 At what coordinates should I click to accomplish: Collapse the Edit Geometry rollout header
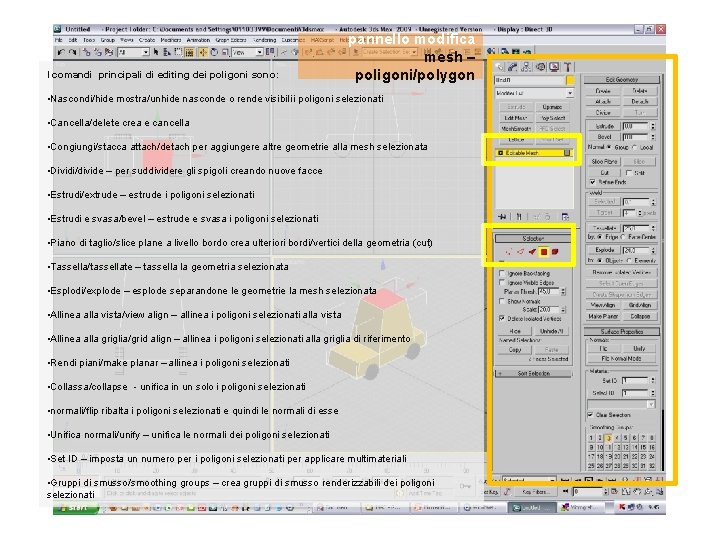622,79
